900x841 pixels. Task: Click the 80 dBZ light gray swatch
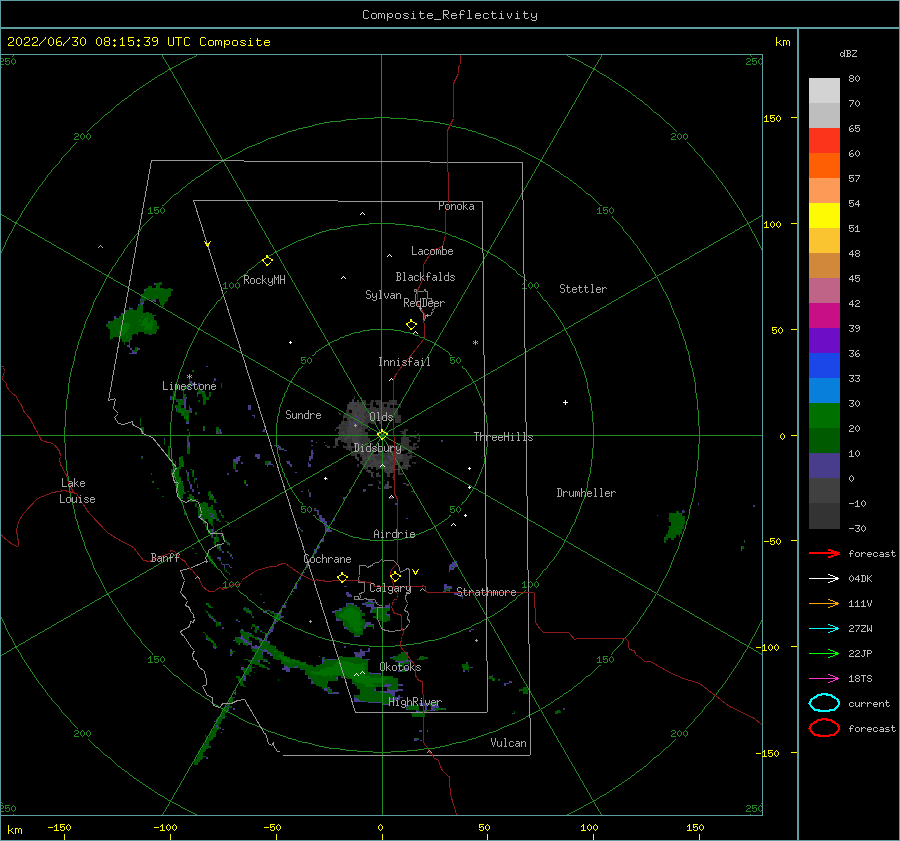[x=824, y=90]
